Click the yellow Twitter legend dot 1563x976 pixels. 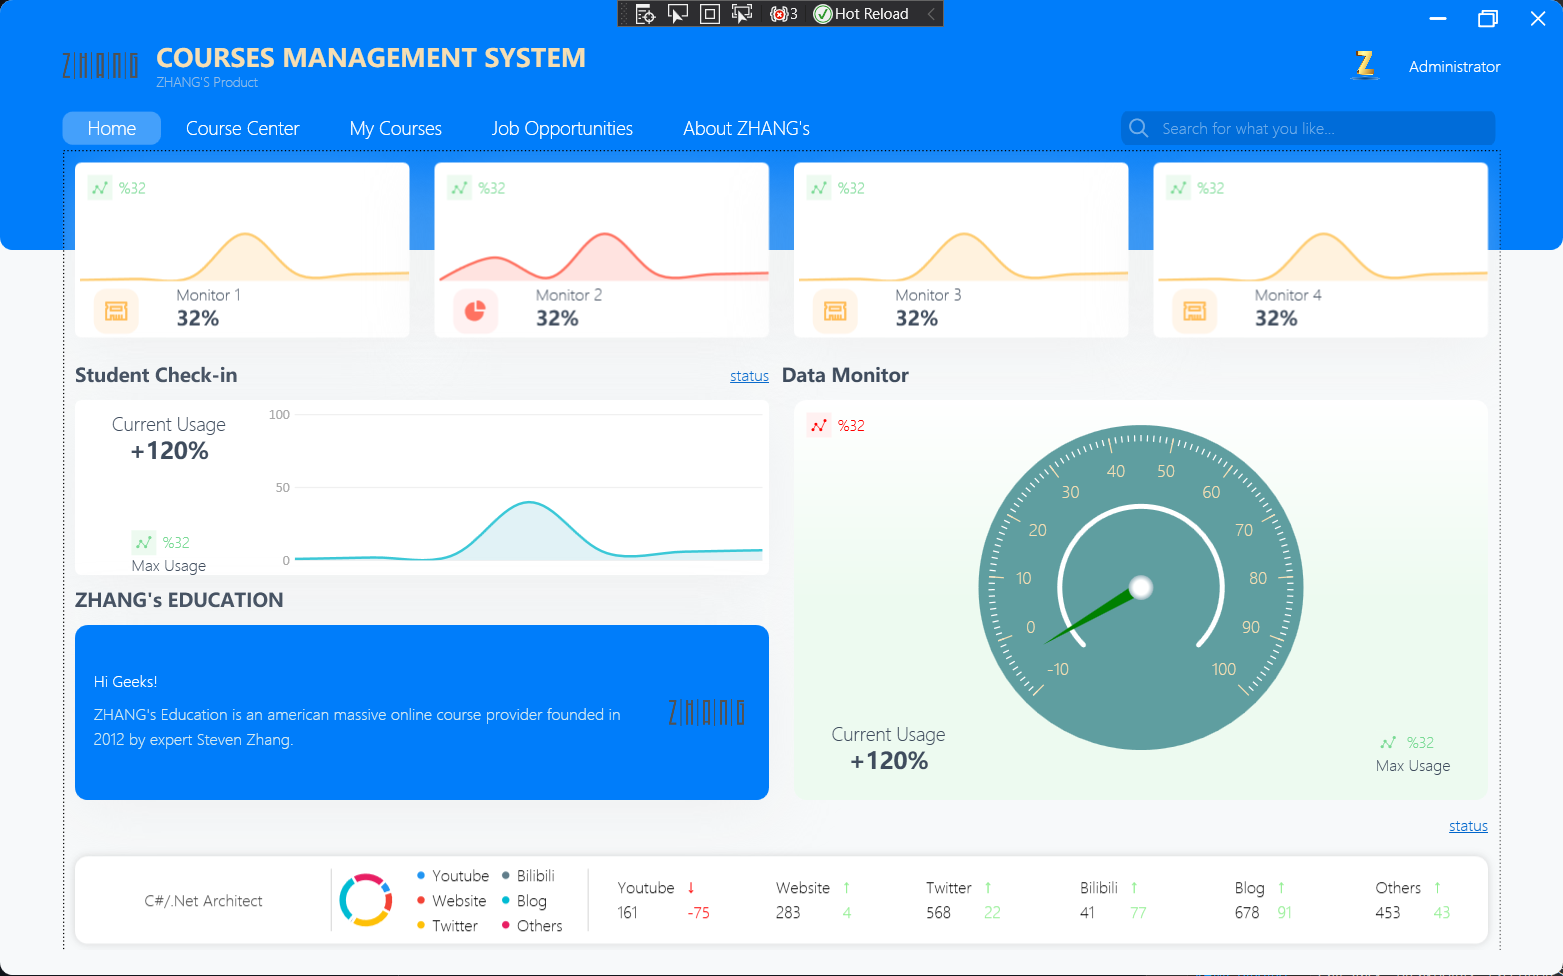(421, 925)
